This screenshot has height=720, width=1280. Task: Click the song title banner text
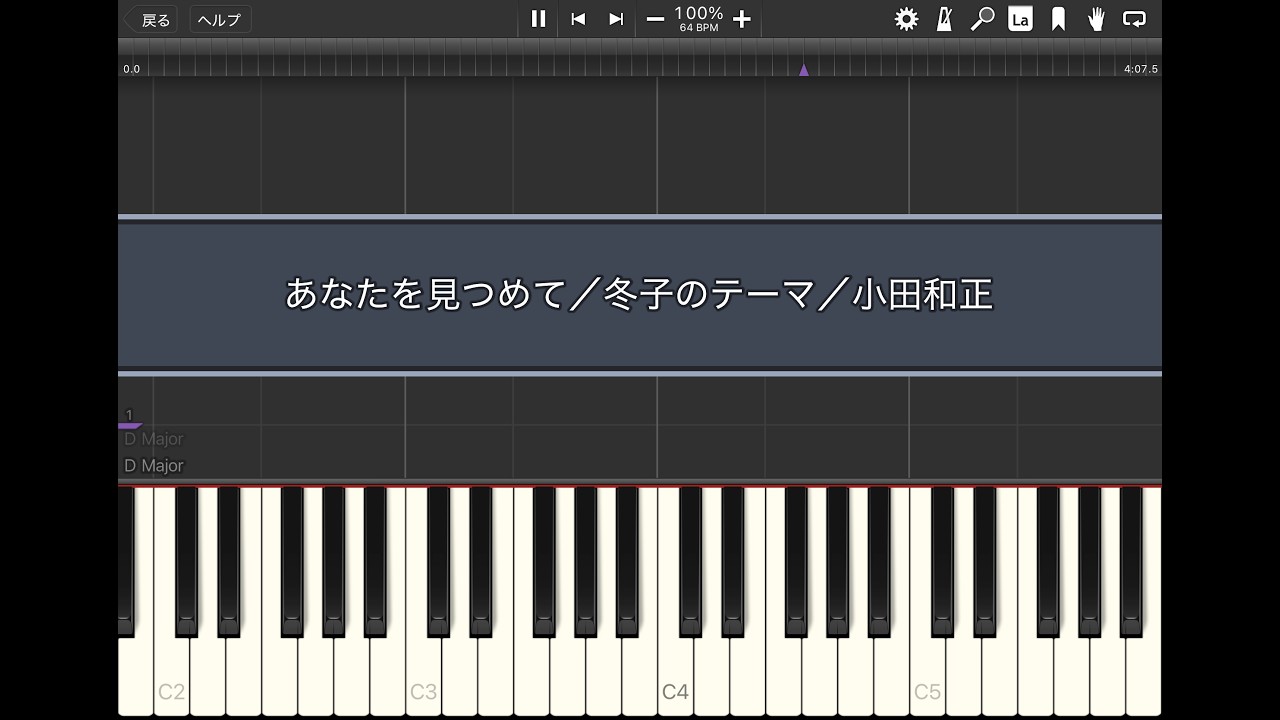click(639, 295)
